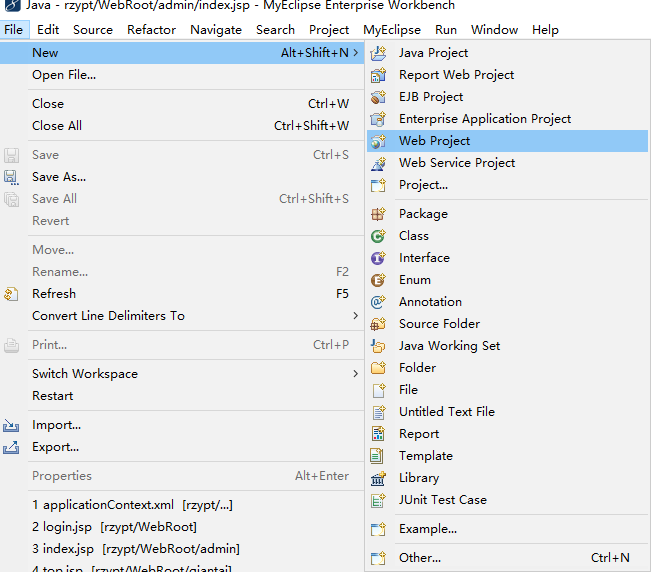Click the Report chart icon
651x572 pixels.
coord(378,434)
